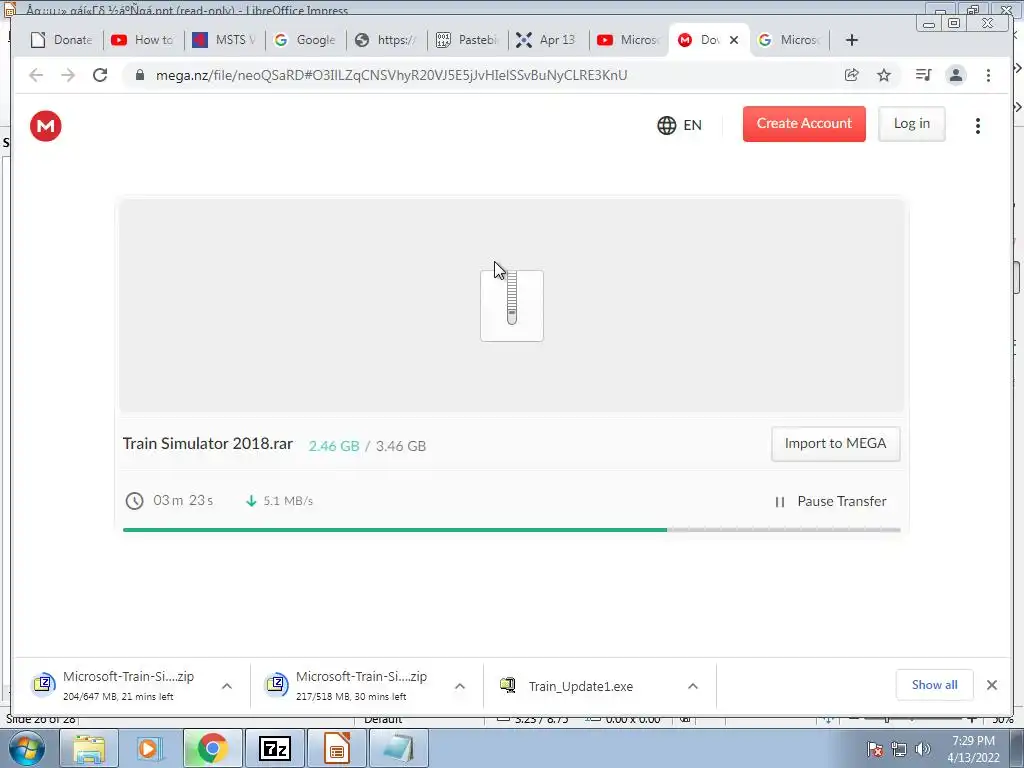Switch to the Pastebin tab
Image resolution: width=1024 pixels, height=768 pixels.
coord(467,40)
